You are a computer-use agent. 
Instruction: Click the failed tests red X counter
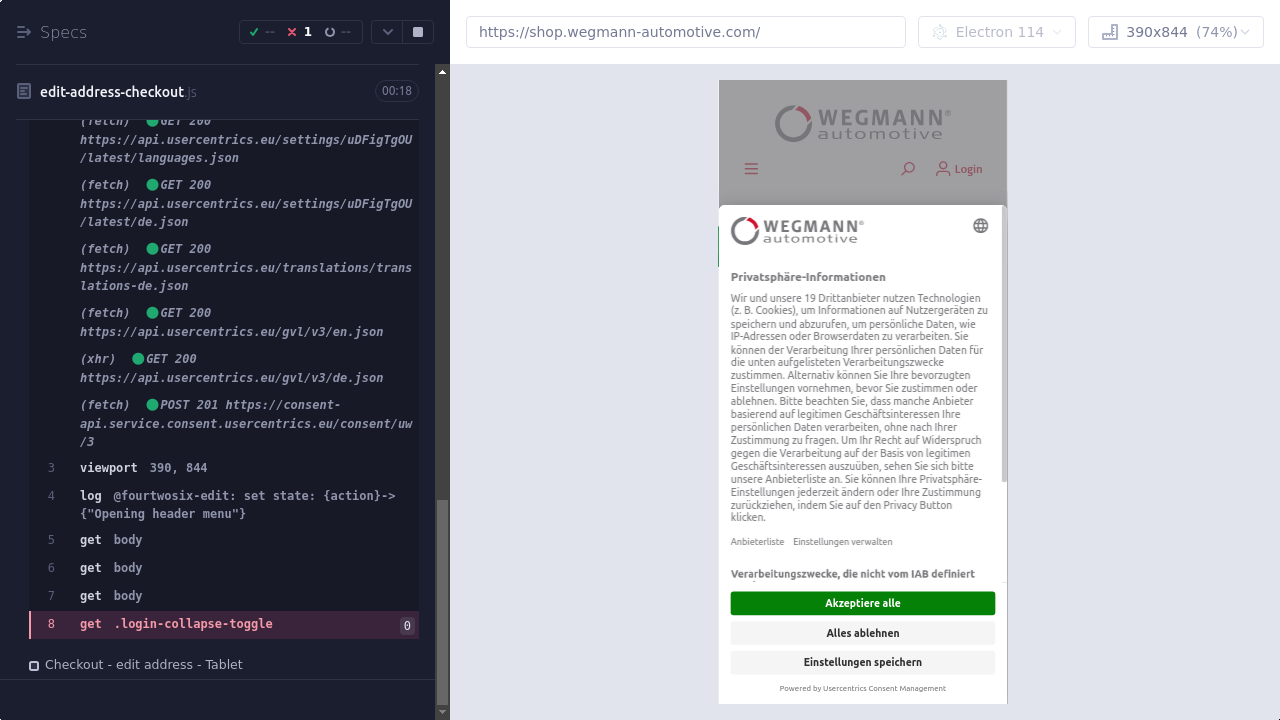click(x=299, y=32)
